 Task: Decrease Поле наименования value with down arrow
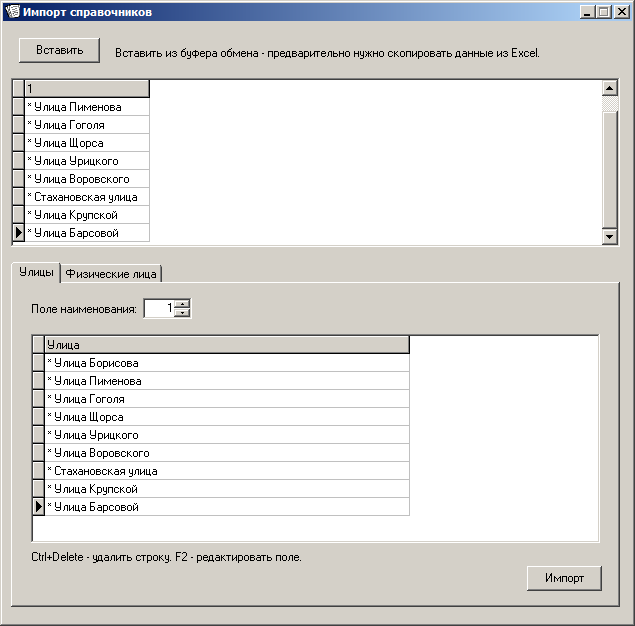point(182,313)
